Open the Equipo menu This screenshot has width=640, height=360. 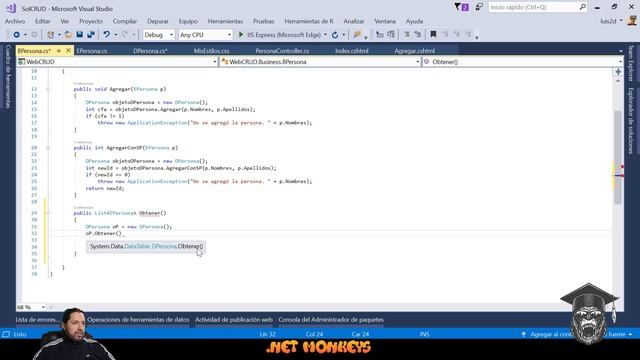[x=188, y=21]
